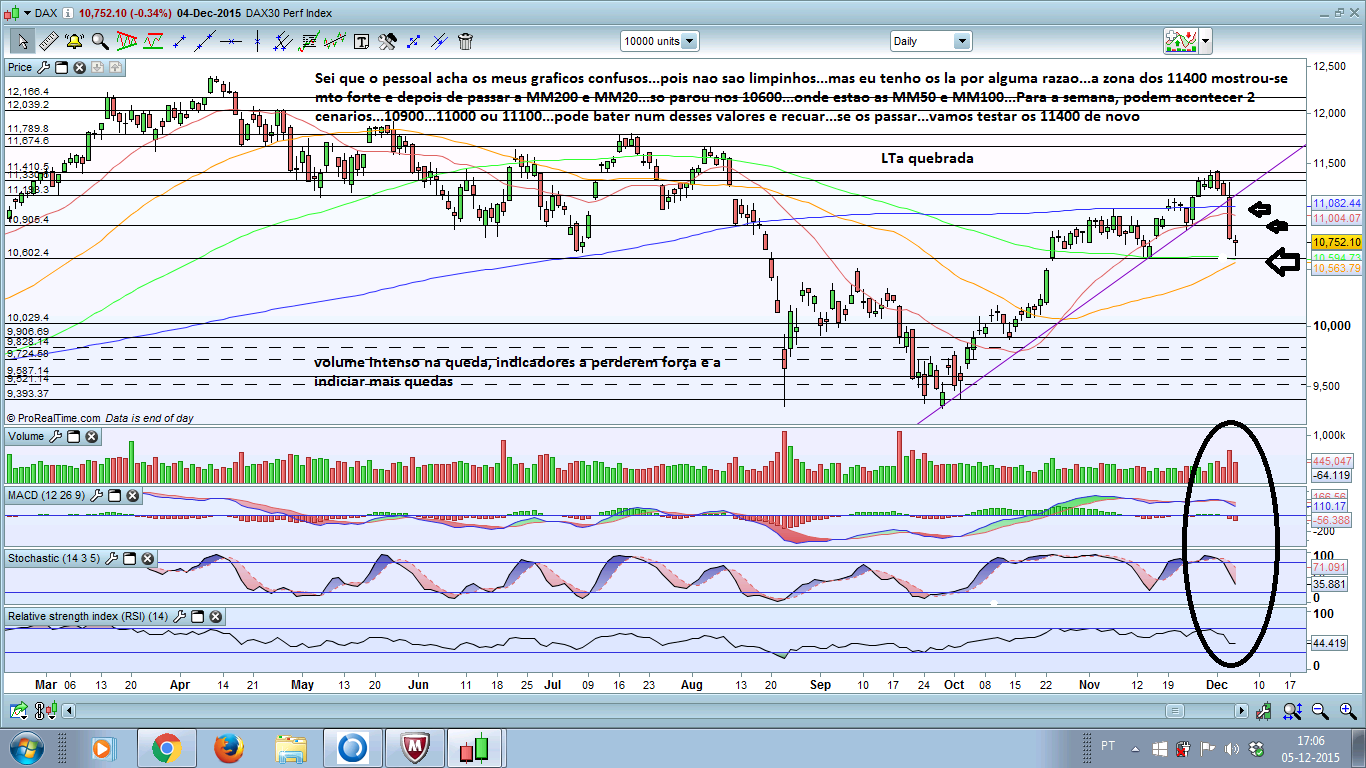Choose the line segment drawing tool
The height and width of the screenshot is (768, 1366).
coord(180,41)
